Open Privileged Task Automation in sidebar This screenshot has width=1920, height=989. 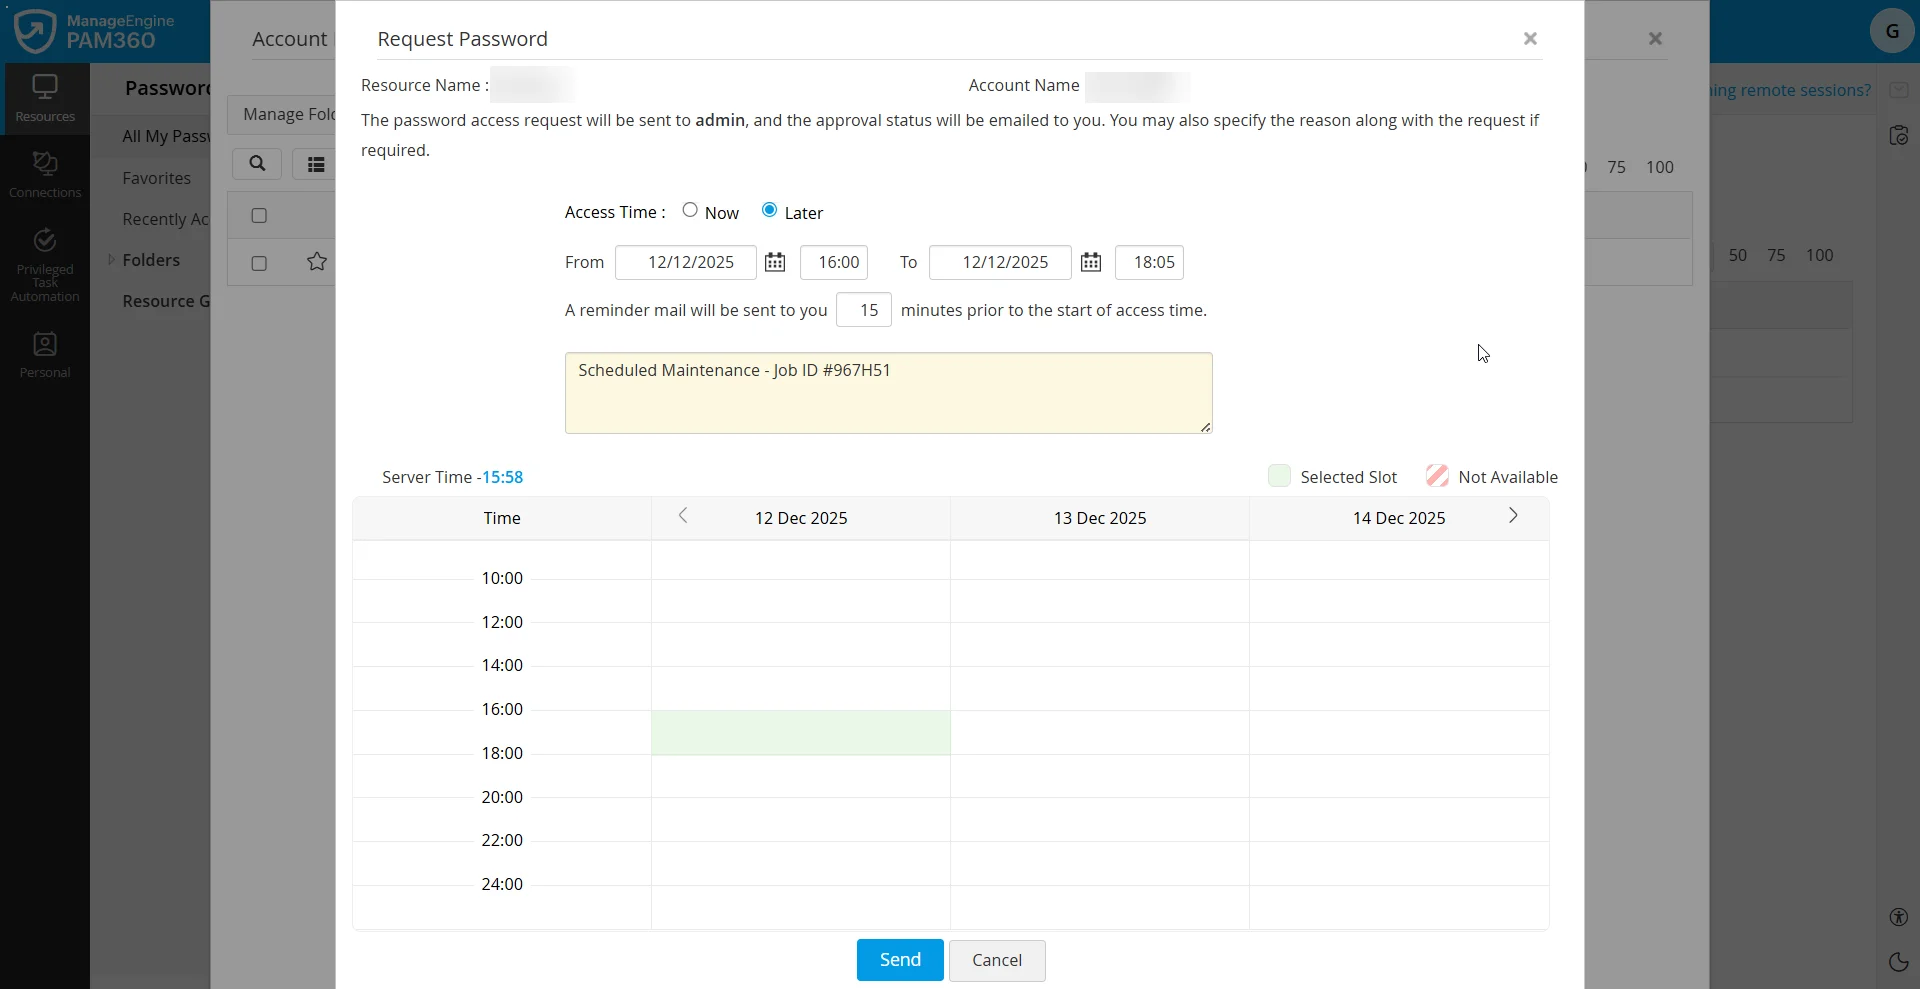pyautogui.click(x=45, y=266)
